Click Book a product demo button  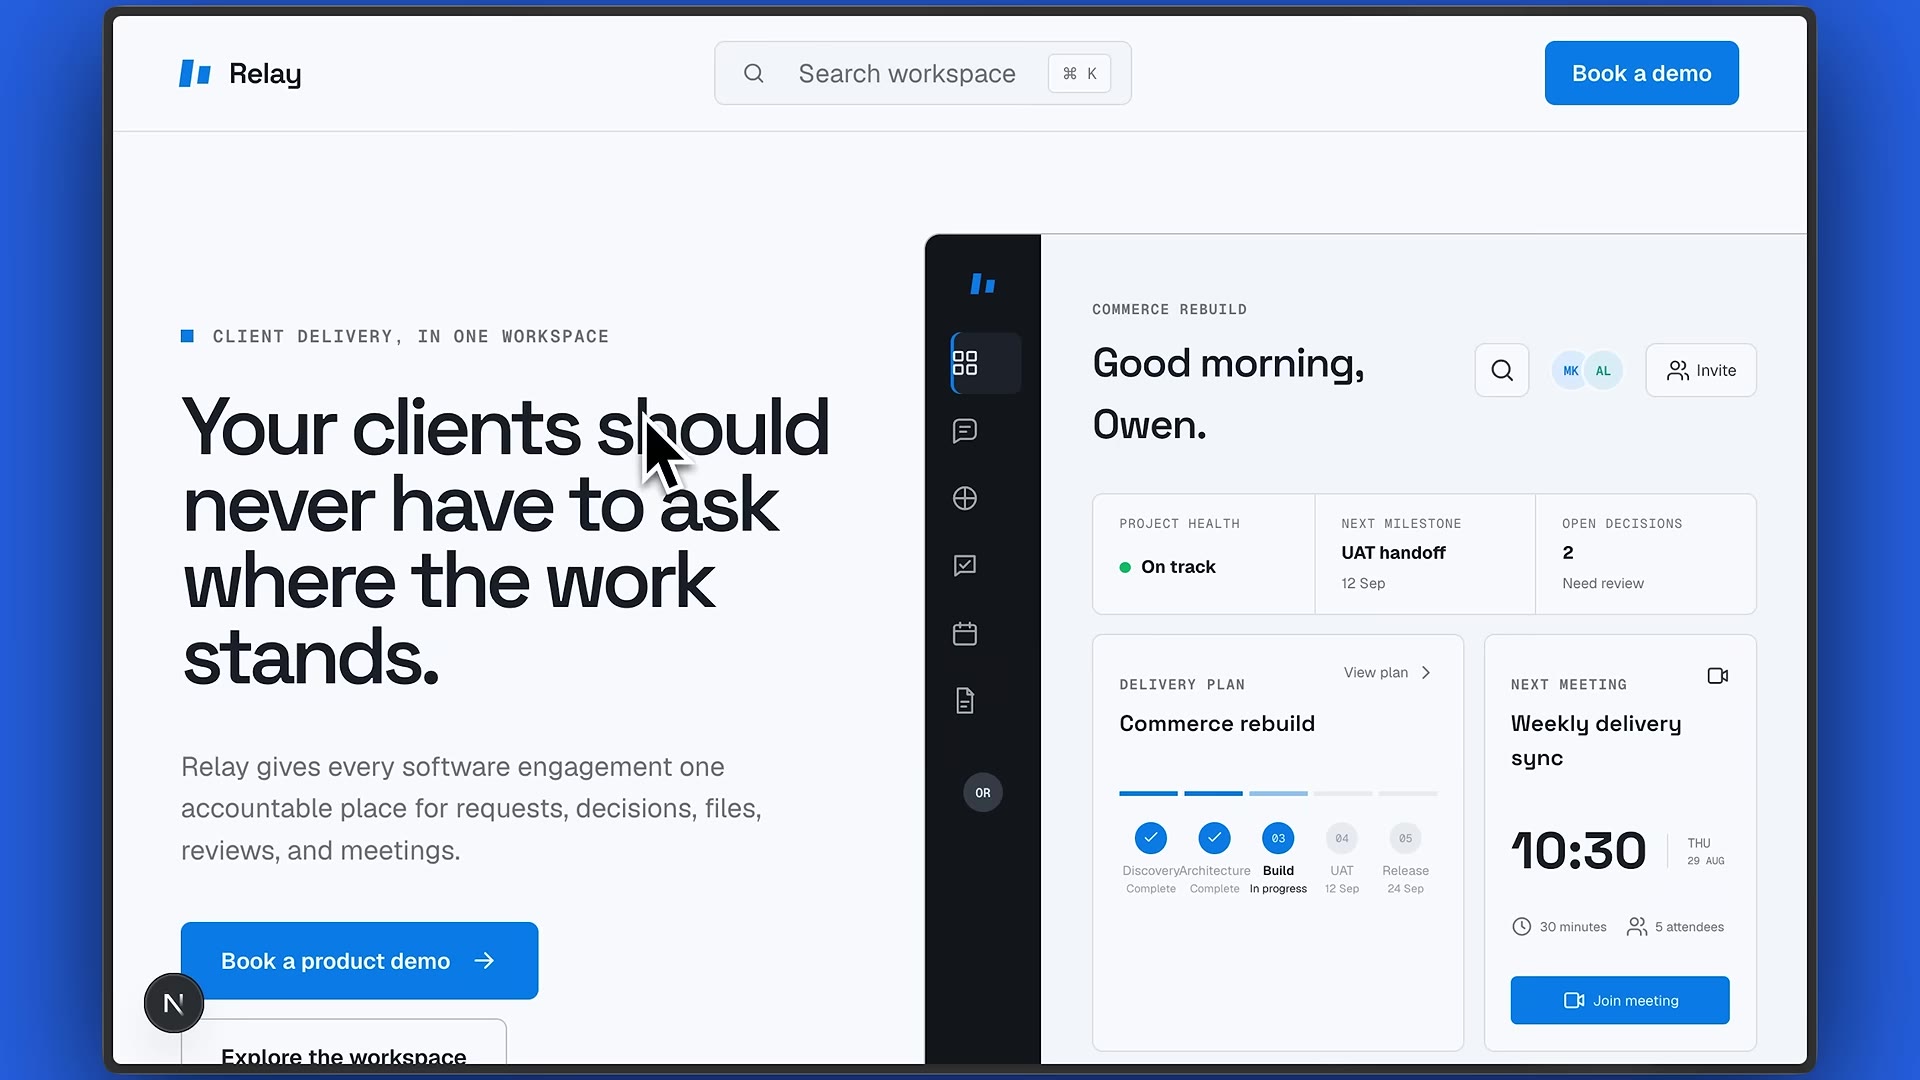(x=360, y=961)
